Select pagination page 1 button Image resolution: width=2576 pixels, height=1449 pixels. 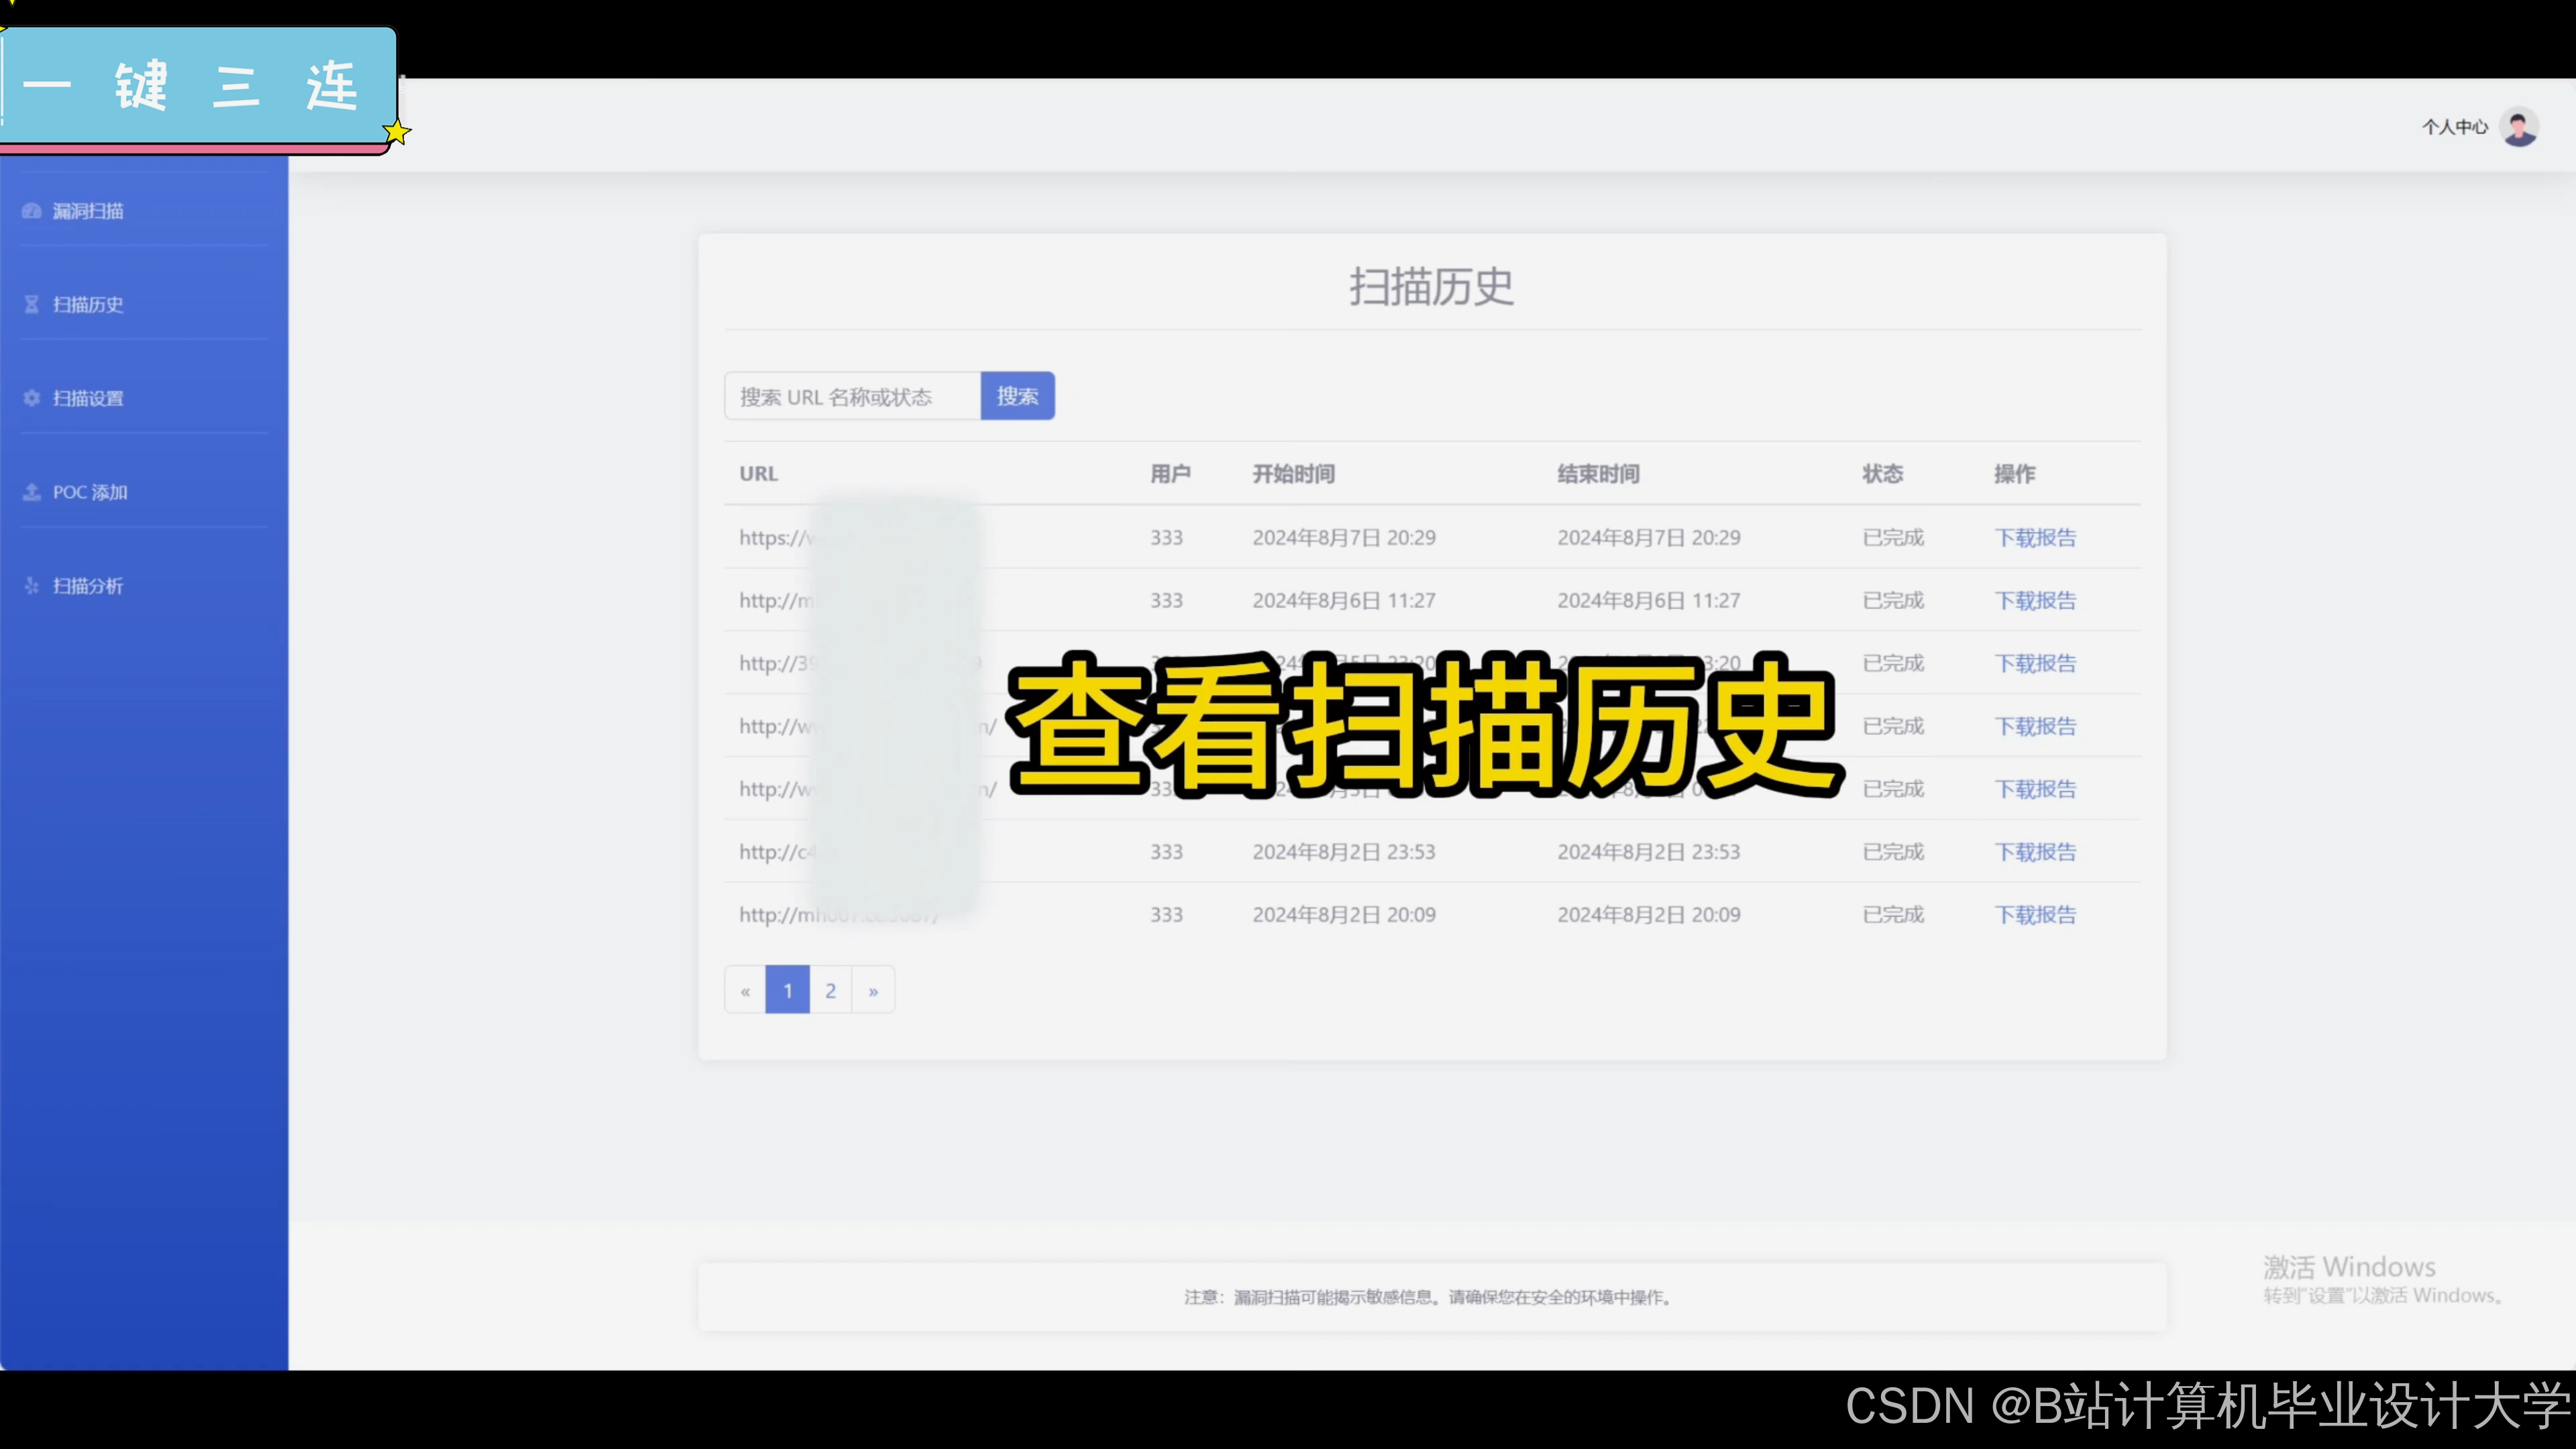click(x=788, y=991)
